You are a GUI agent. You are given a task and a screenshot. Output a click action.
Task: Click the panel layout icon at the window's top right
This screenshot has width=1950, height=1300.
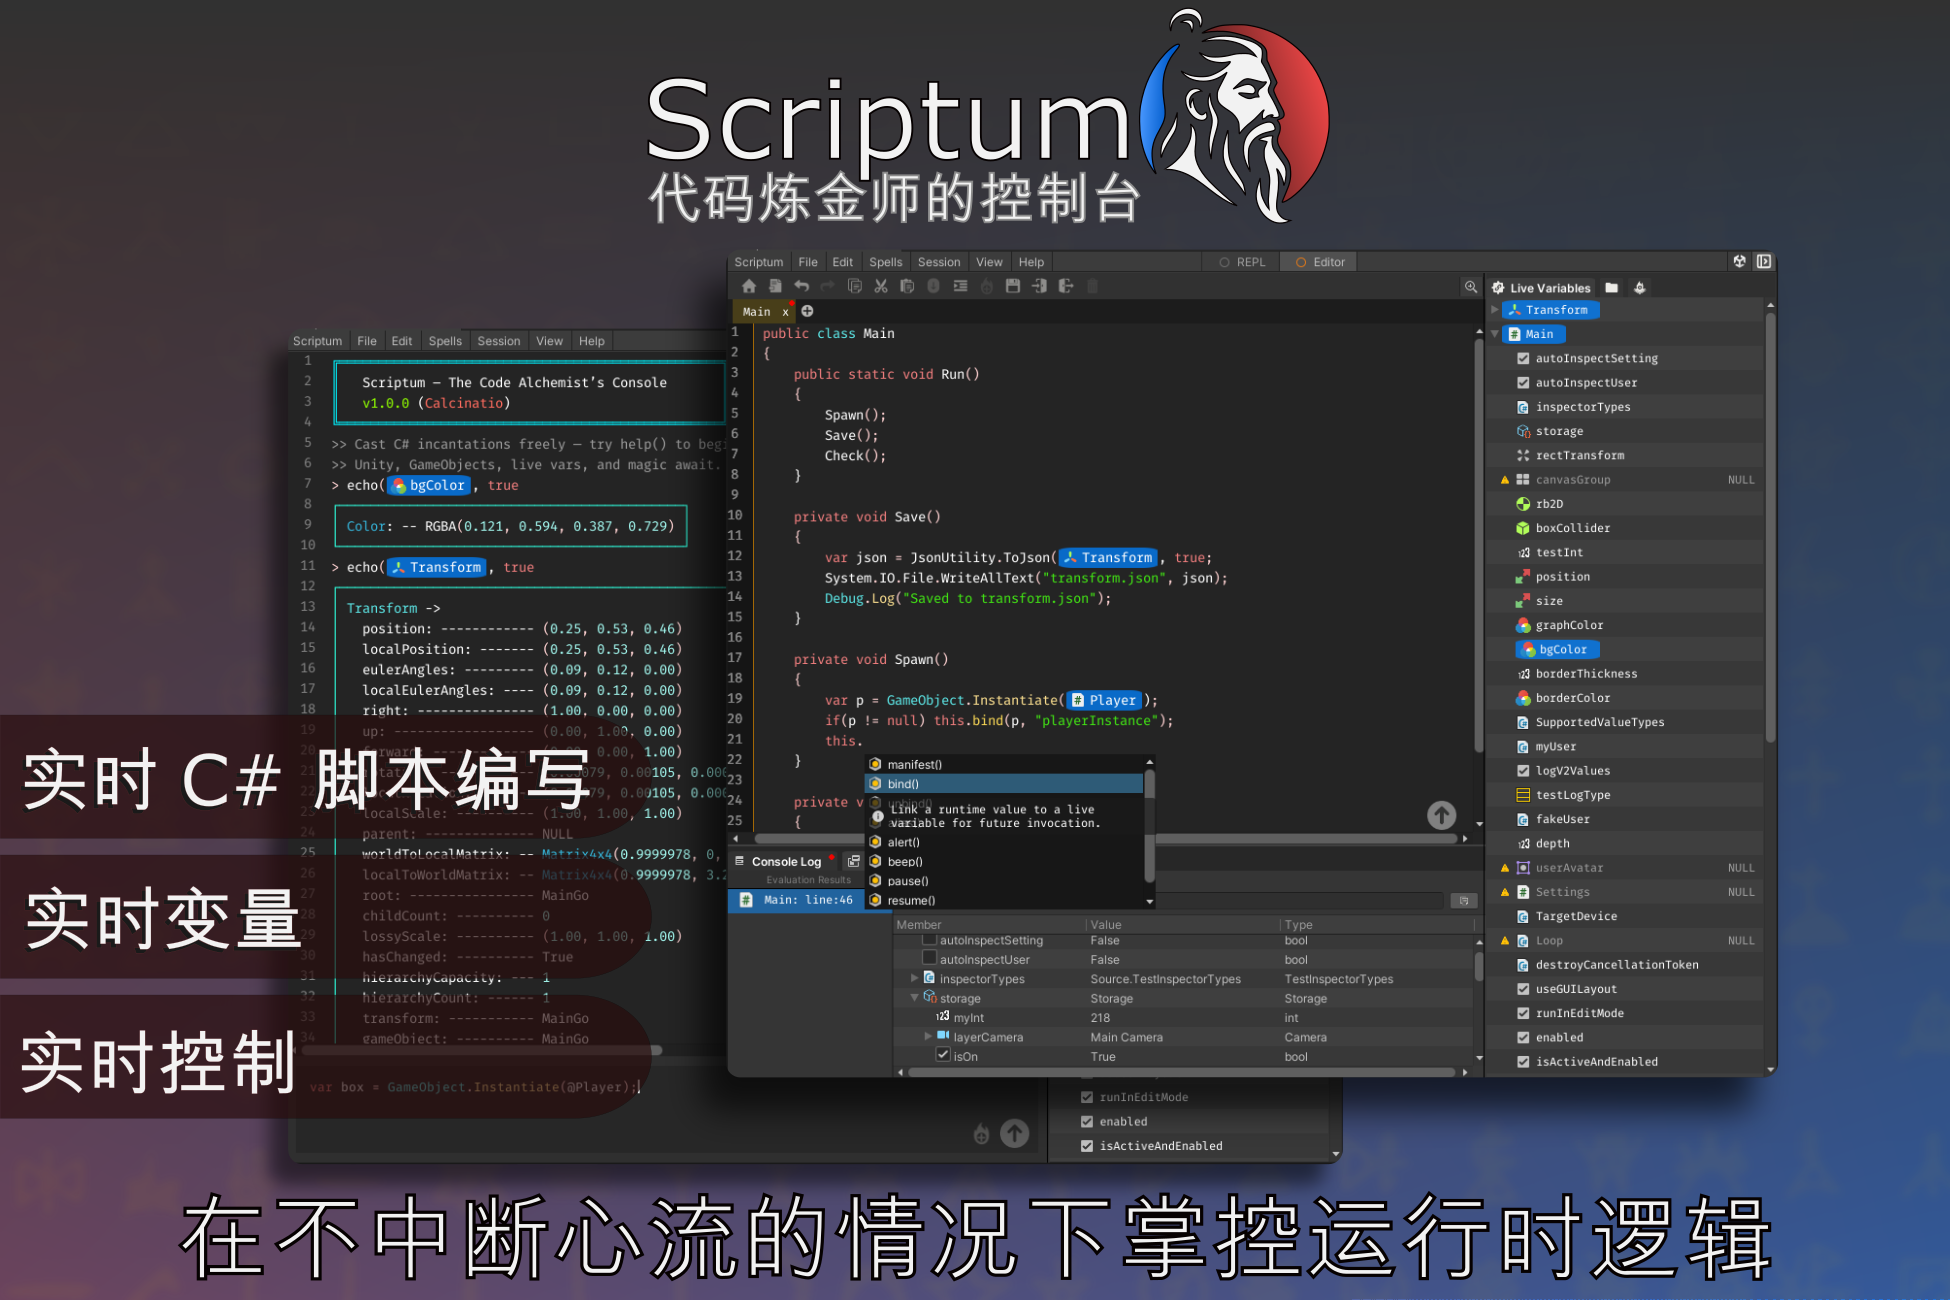[1764, 261]
